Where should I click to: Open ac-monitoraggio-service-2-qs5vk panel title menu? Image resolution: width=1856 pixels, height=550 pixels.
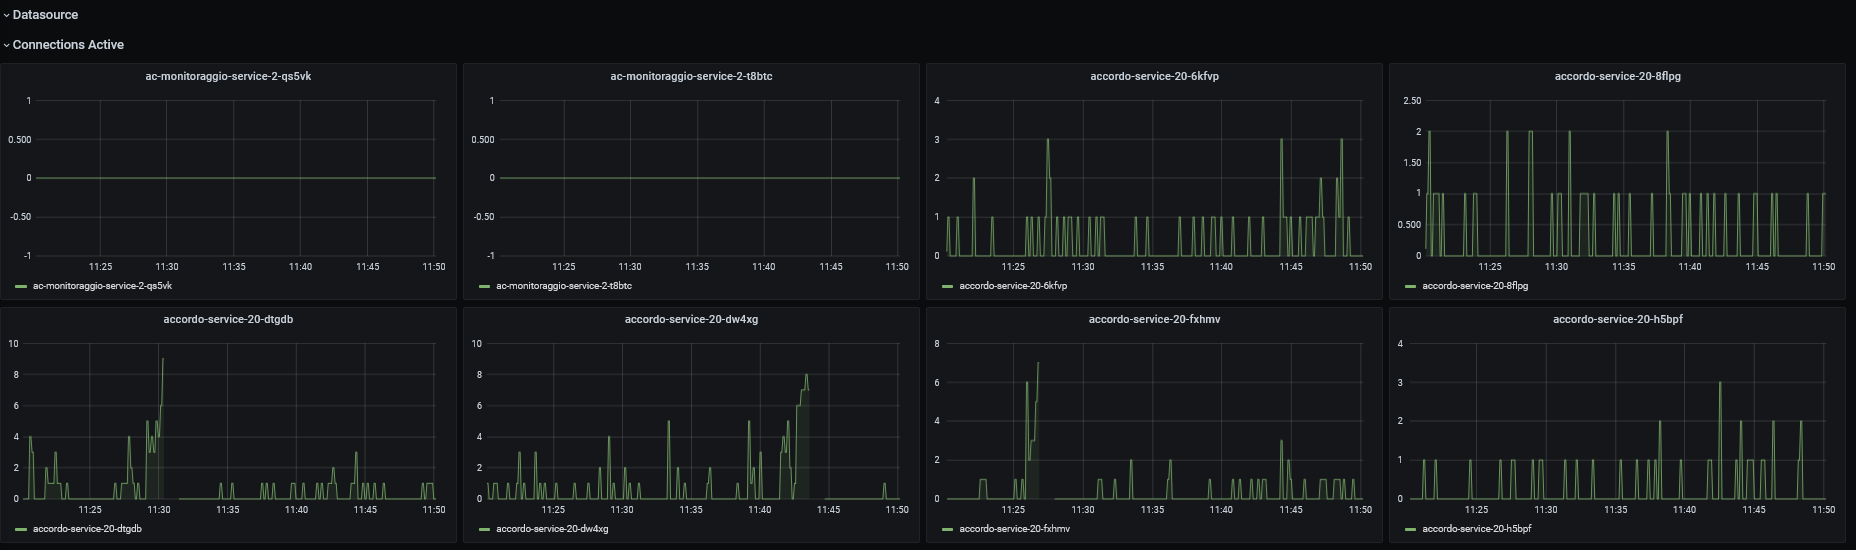[x=228, y=76]
